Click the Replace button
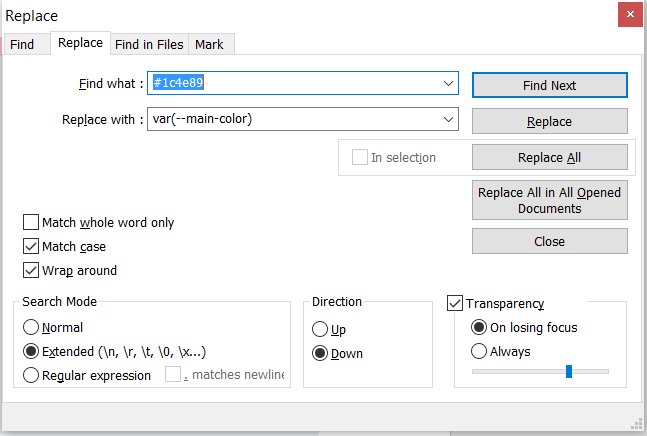Viewport: 647px width, 436px height. coord(550,121)
